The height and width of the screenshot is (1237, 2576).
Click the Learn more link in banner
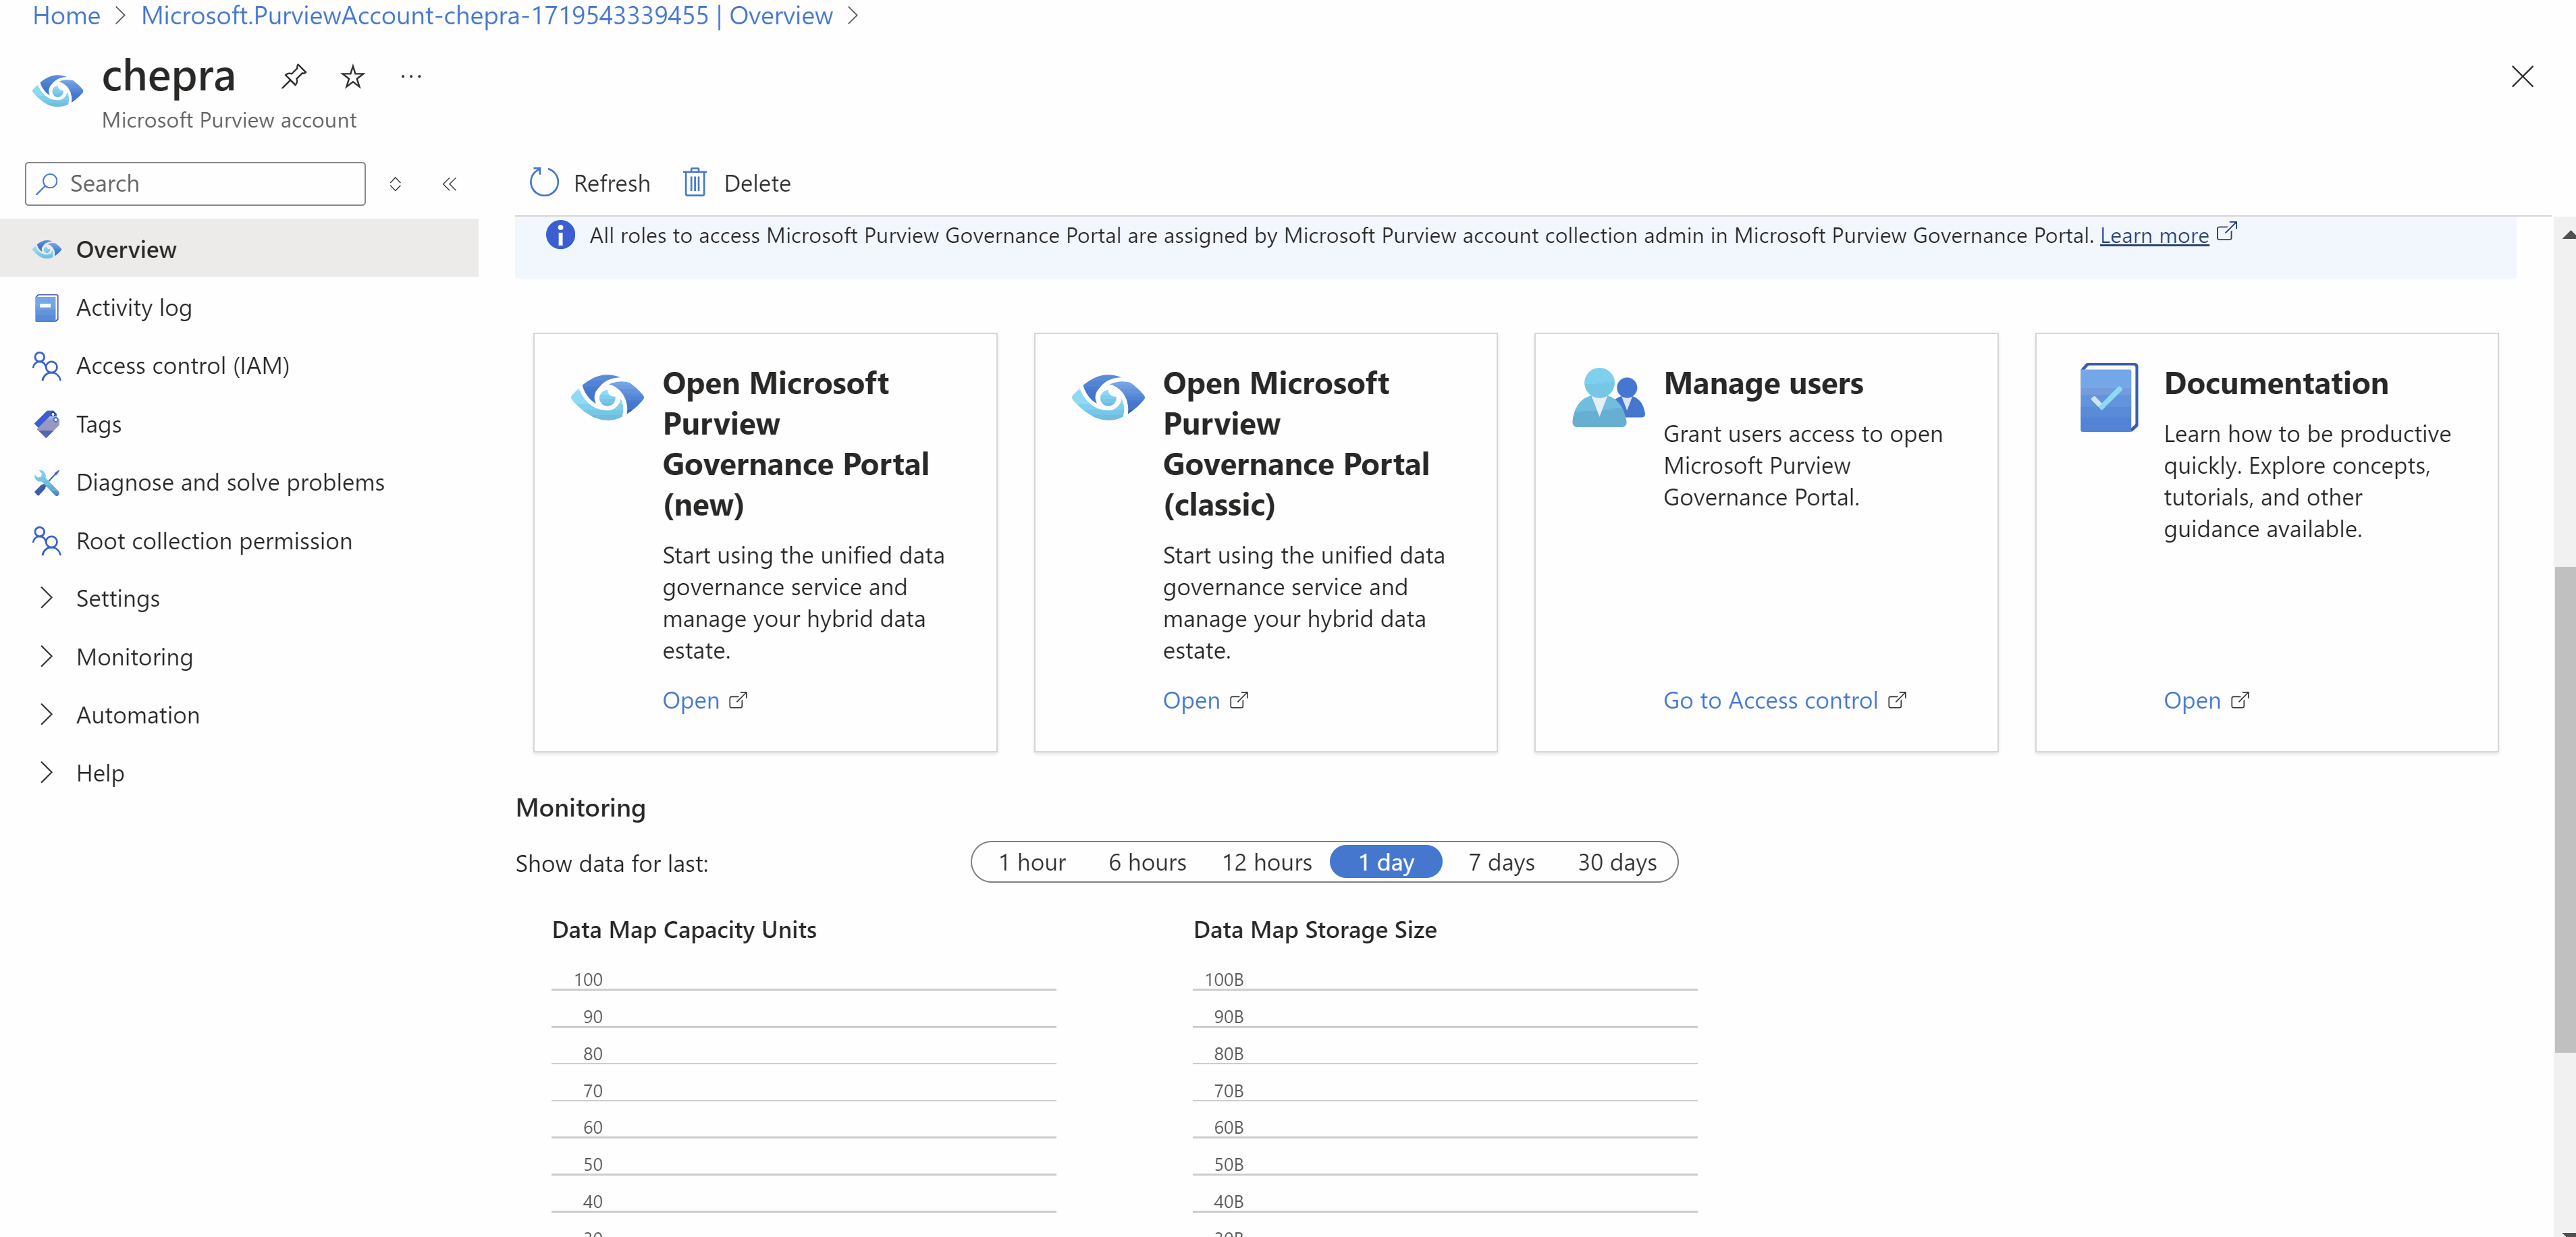[x=2154, y=235]
